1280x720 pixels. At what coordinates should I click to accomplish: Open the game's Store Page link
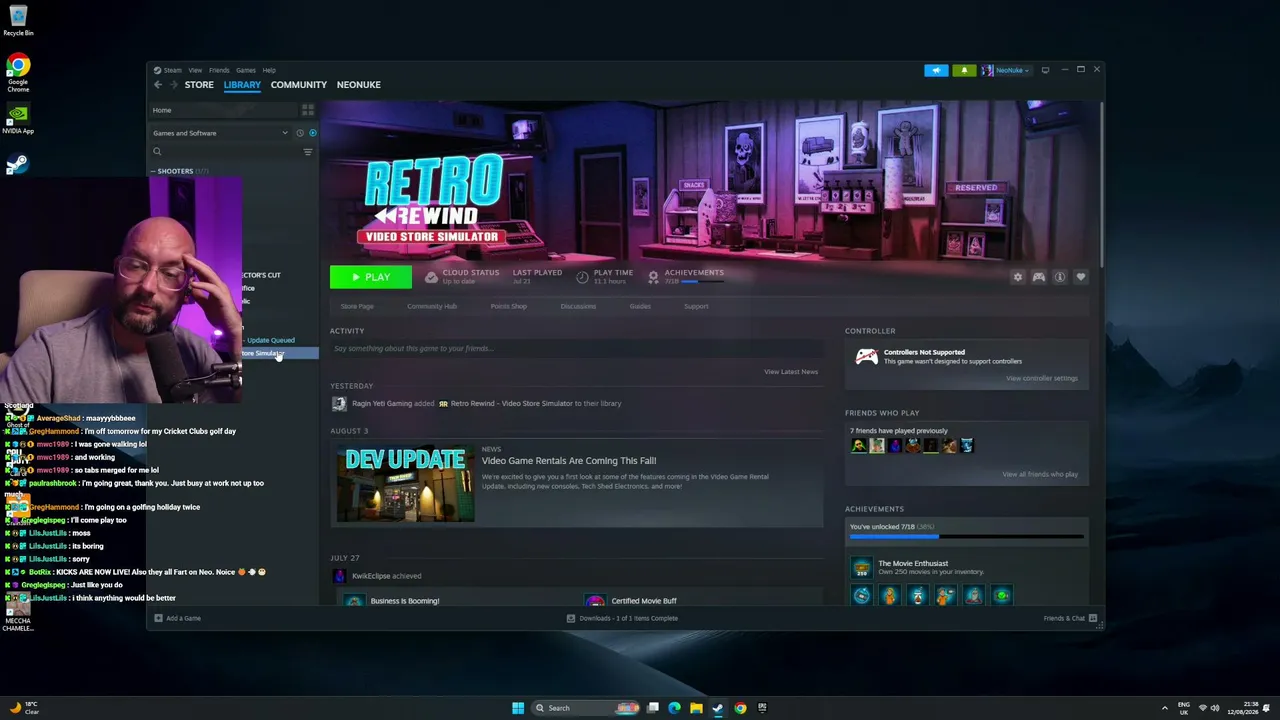pos(357,306)
